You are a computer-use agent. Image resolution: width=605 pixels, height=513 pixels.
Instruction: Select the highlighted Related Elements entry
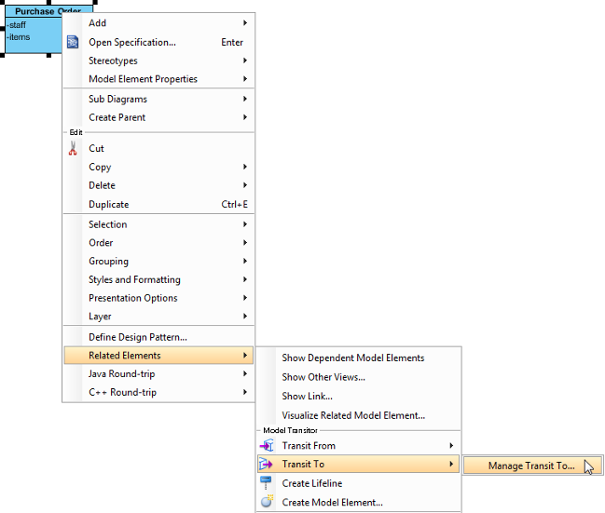click(x=159, y=355)
